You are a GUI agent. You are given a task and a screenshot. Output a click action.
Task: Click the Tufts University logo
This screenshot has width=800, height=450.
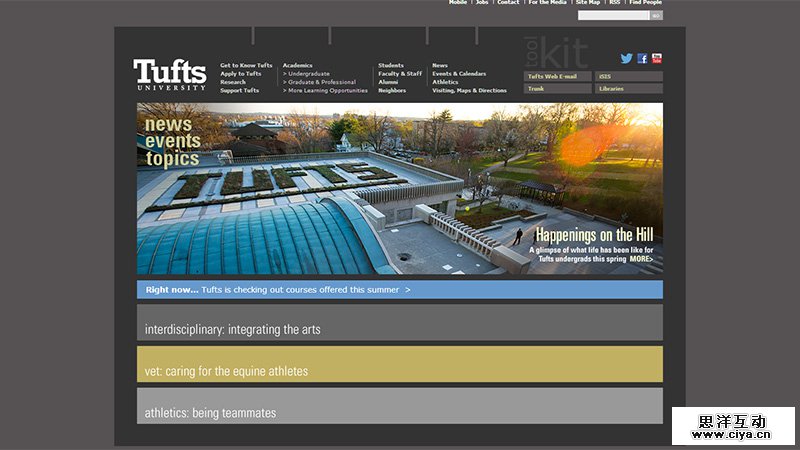click(x=170, y=75)
